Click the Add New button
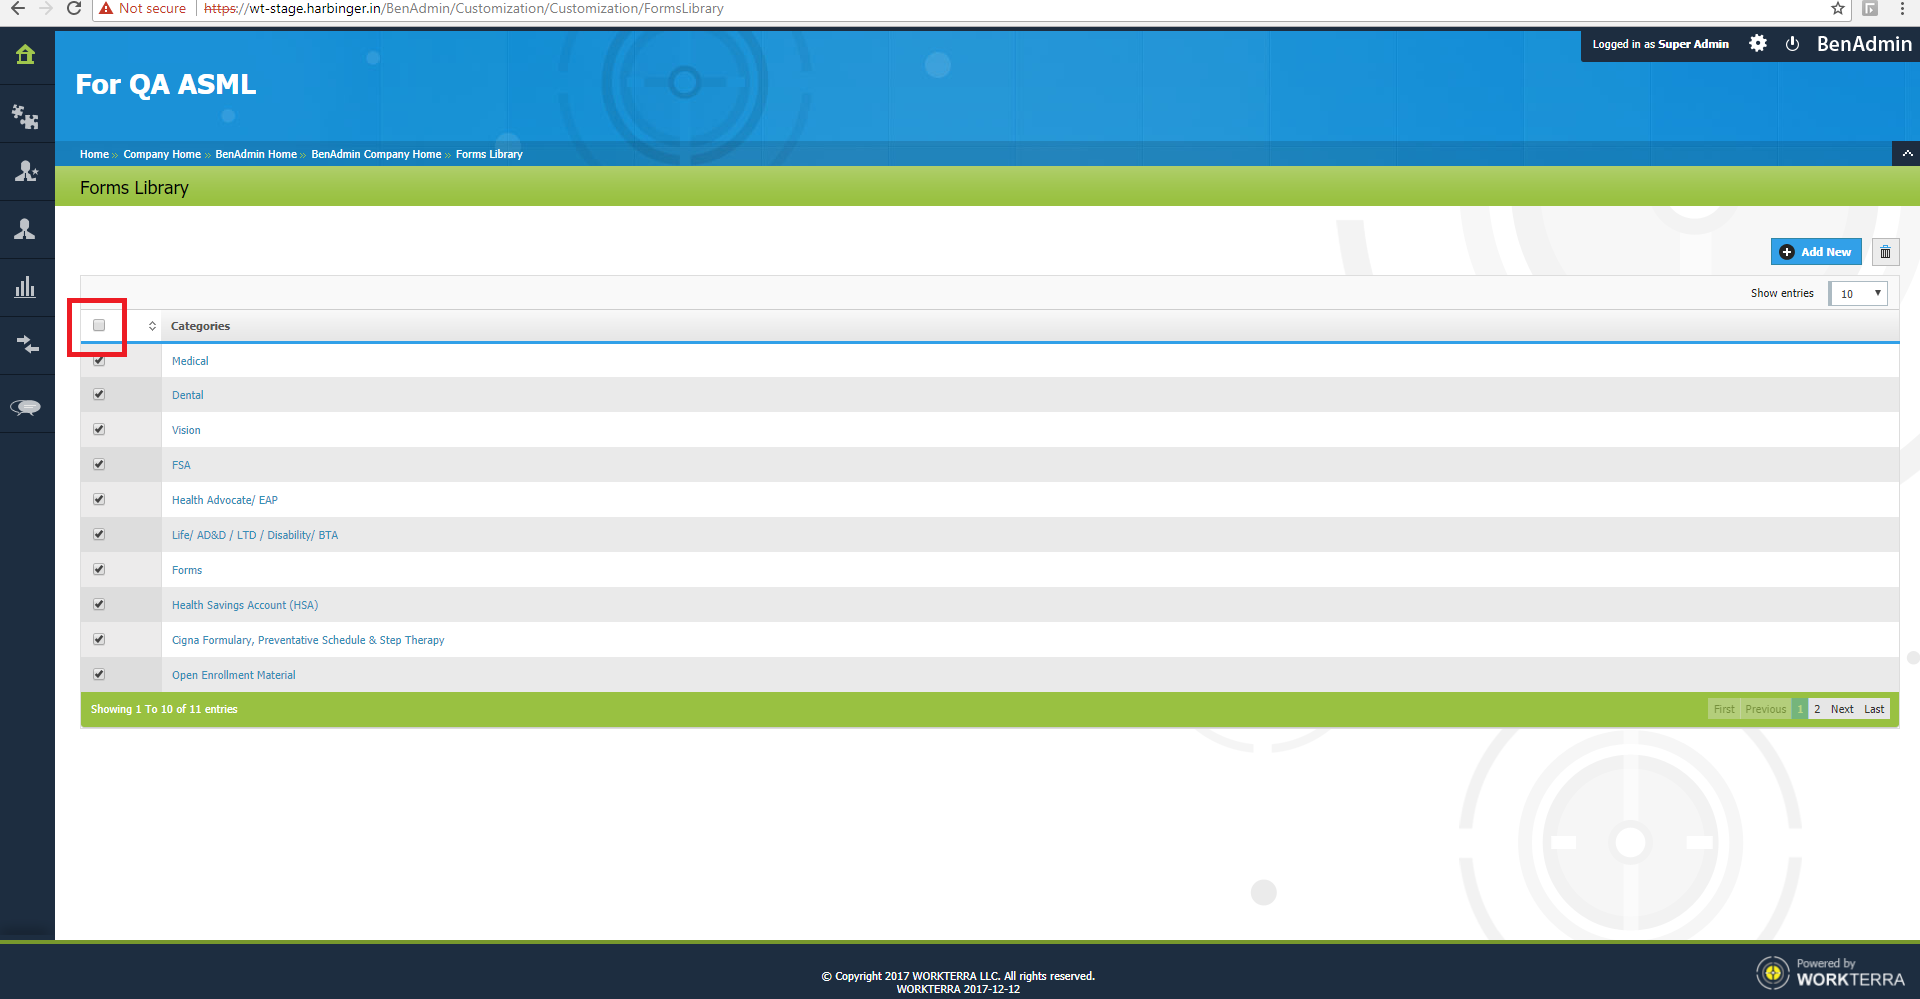Screen dimensions: 1920x999 (x=1815, y=252)
